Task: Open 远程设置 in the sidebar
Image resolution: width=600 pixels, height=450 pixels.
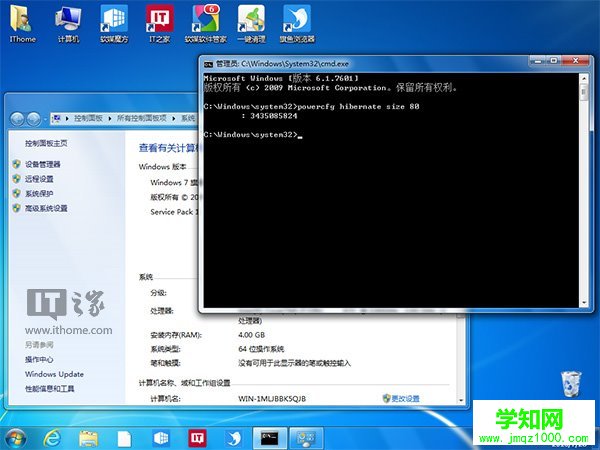Action: 39,179
